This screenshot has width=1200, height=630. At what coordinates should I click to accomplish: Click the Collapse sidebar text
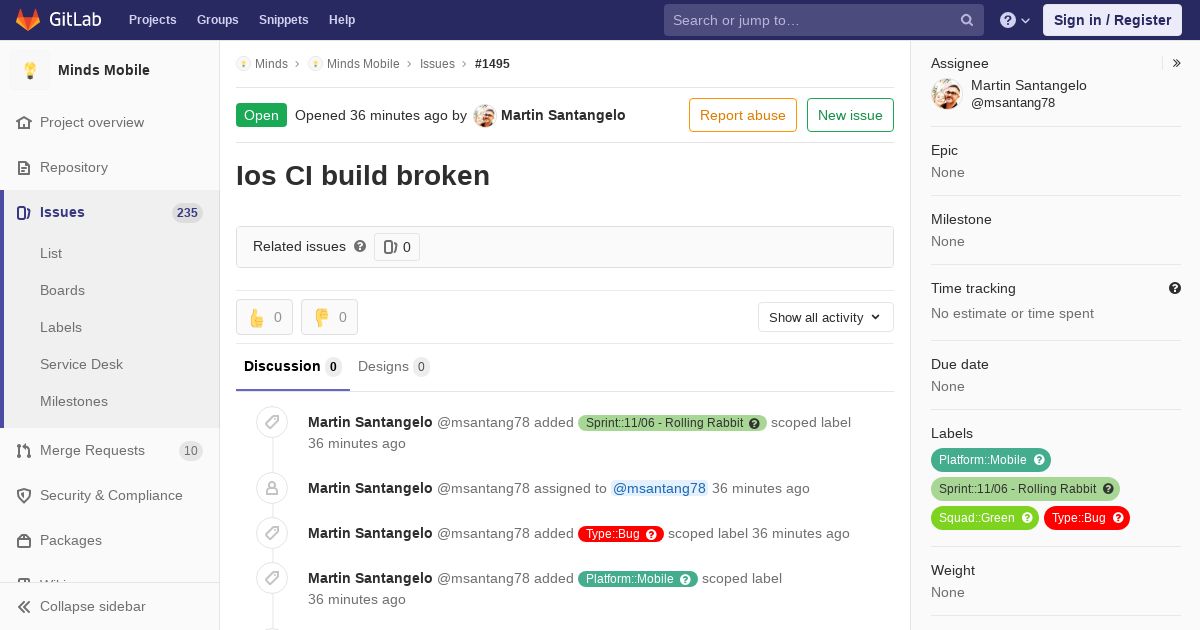click(x=93, y=606)
